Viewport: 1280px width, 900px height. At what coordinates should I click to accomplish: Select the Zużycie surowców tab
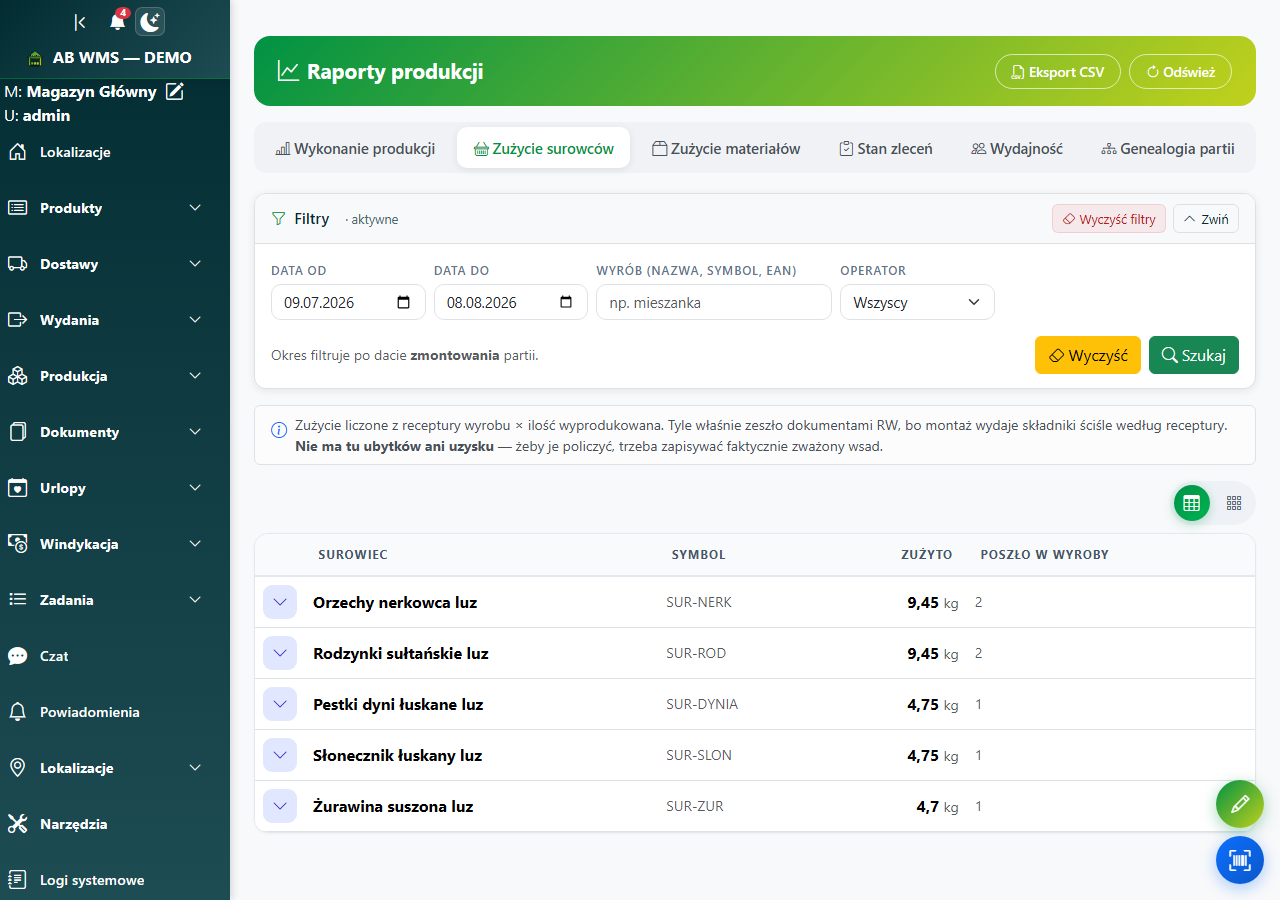(x=543, y=148)
